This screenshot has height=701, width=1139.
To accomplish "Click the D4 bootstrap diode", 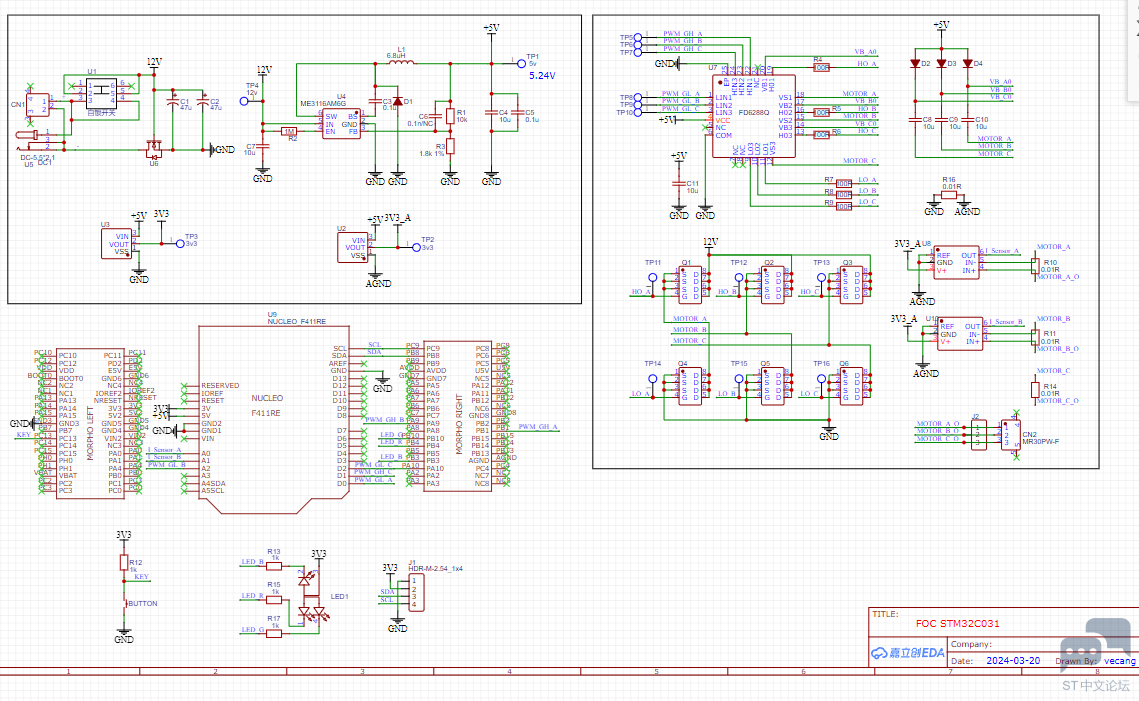I will coord(968,64).
